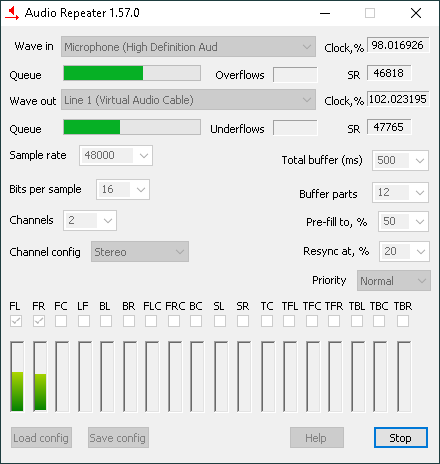
Task: Open the Pre-fill to % dropdown
Action: coord(403,221)
